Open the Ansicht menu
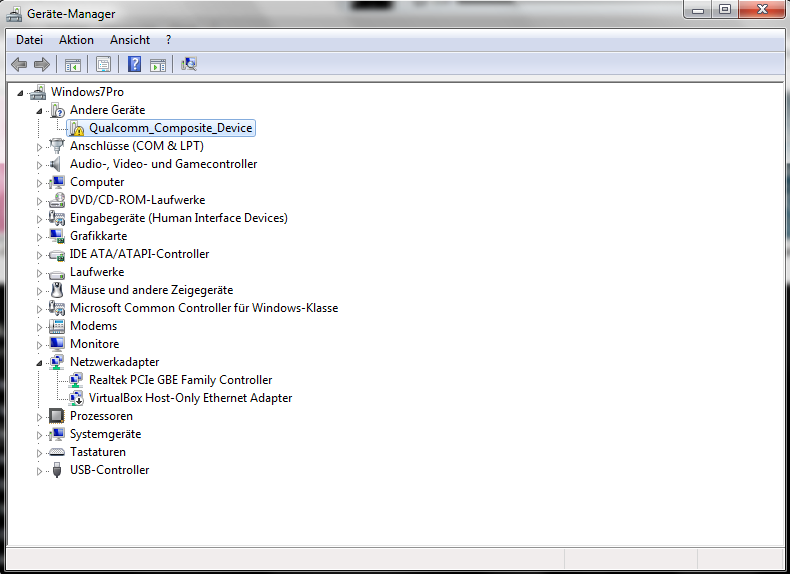790x574 pixels. point(130,40)
